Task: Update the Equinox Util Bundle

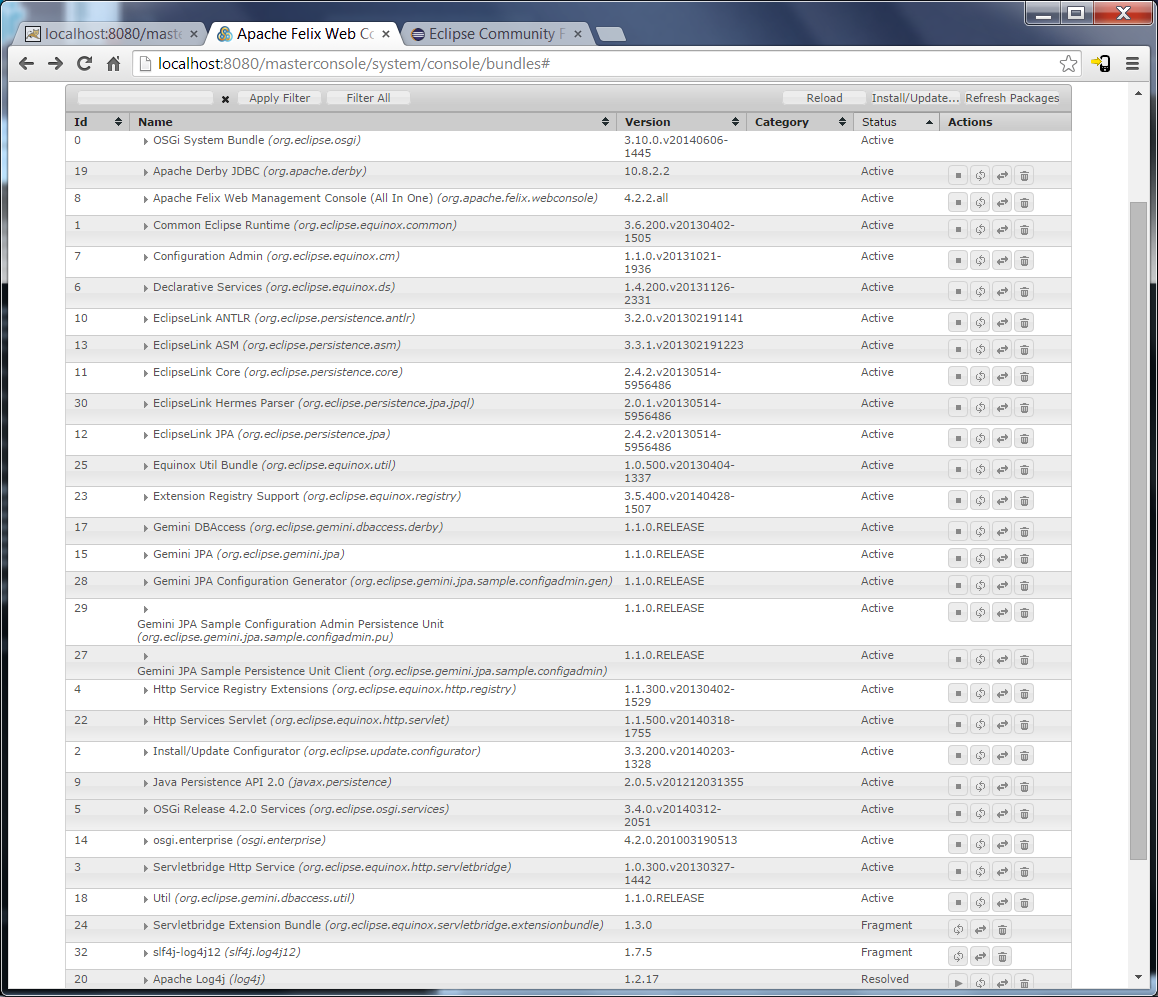Action: point(1002,470)
